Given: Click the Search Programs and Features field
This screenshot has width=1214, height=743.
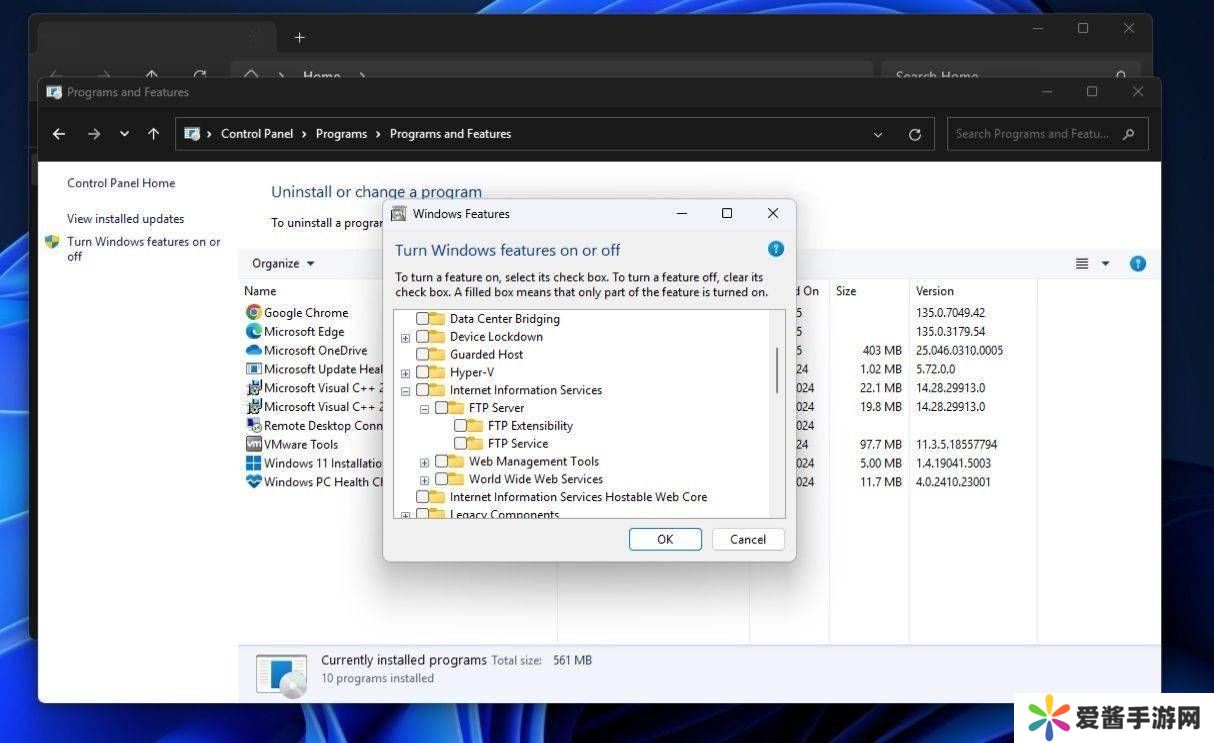Looking at the screenshot, I should tap(1032, 134).
